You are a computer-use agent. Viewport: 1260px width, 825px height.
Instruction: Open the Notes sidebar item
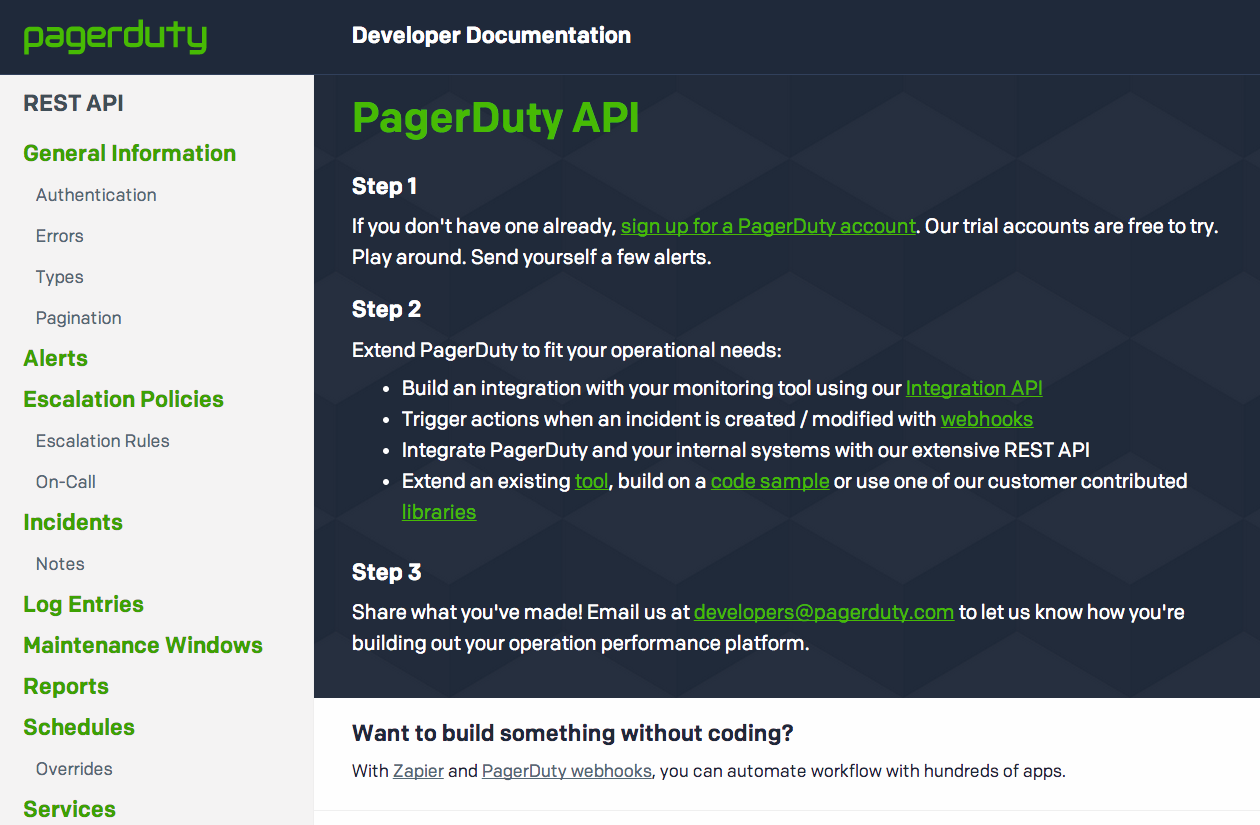(x=60, y=564)
